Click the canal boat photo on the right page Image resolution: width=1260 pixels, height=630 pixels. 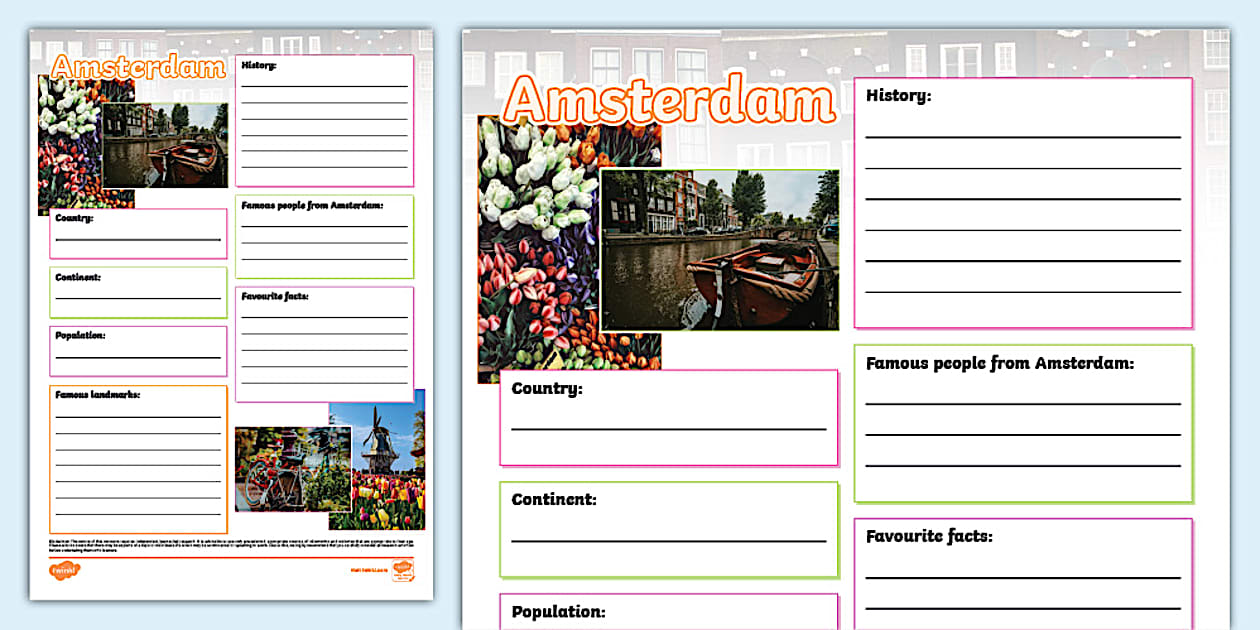(x=720, y=250)
